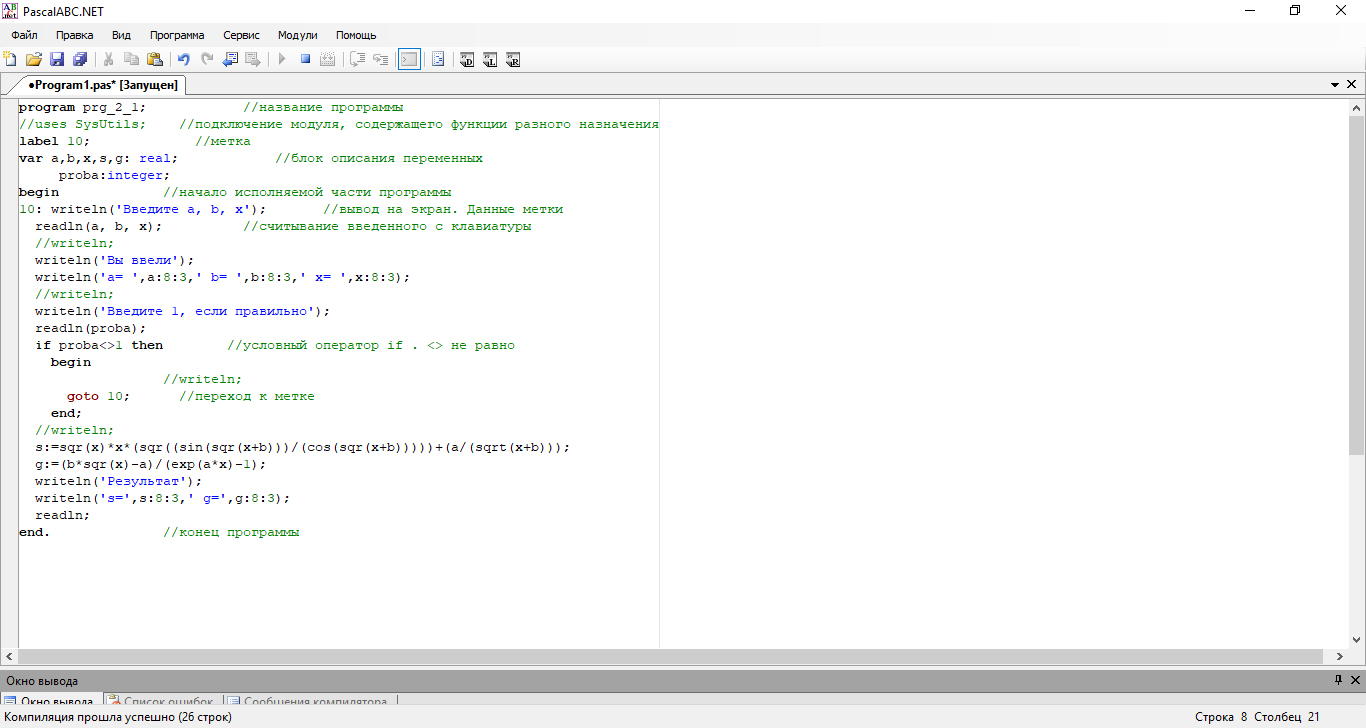Click the toolbar icon marked R
This screenshot has height=728, width=1366.
point(513,60)
